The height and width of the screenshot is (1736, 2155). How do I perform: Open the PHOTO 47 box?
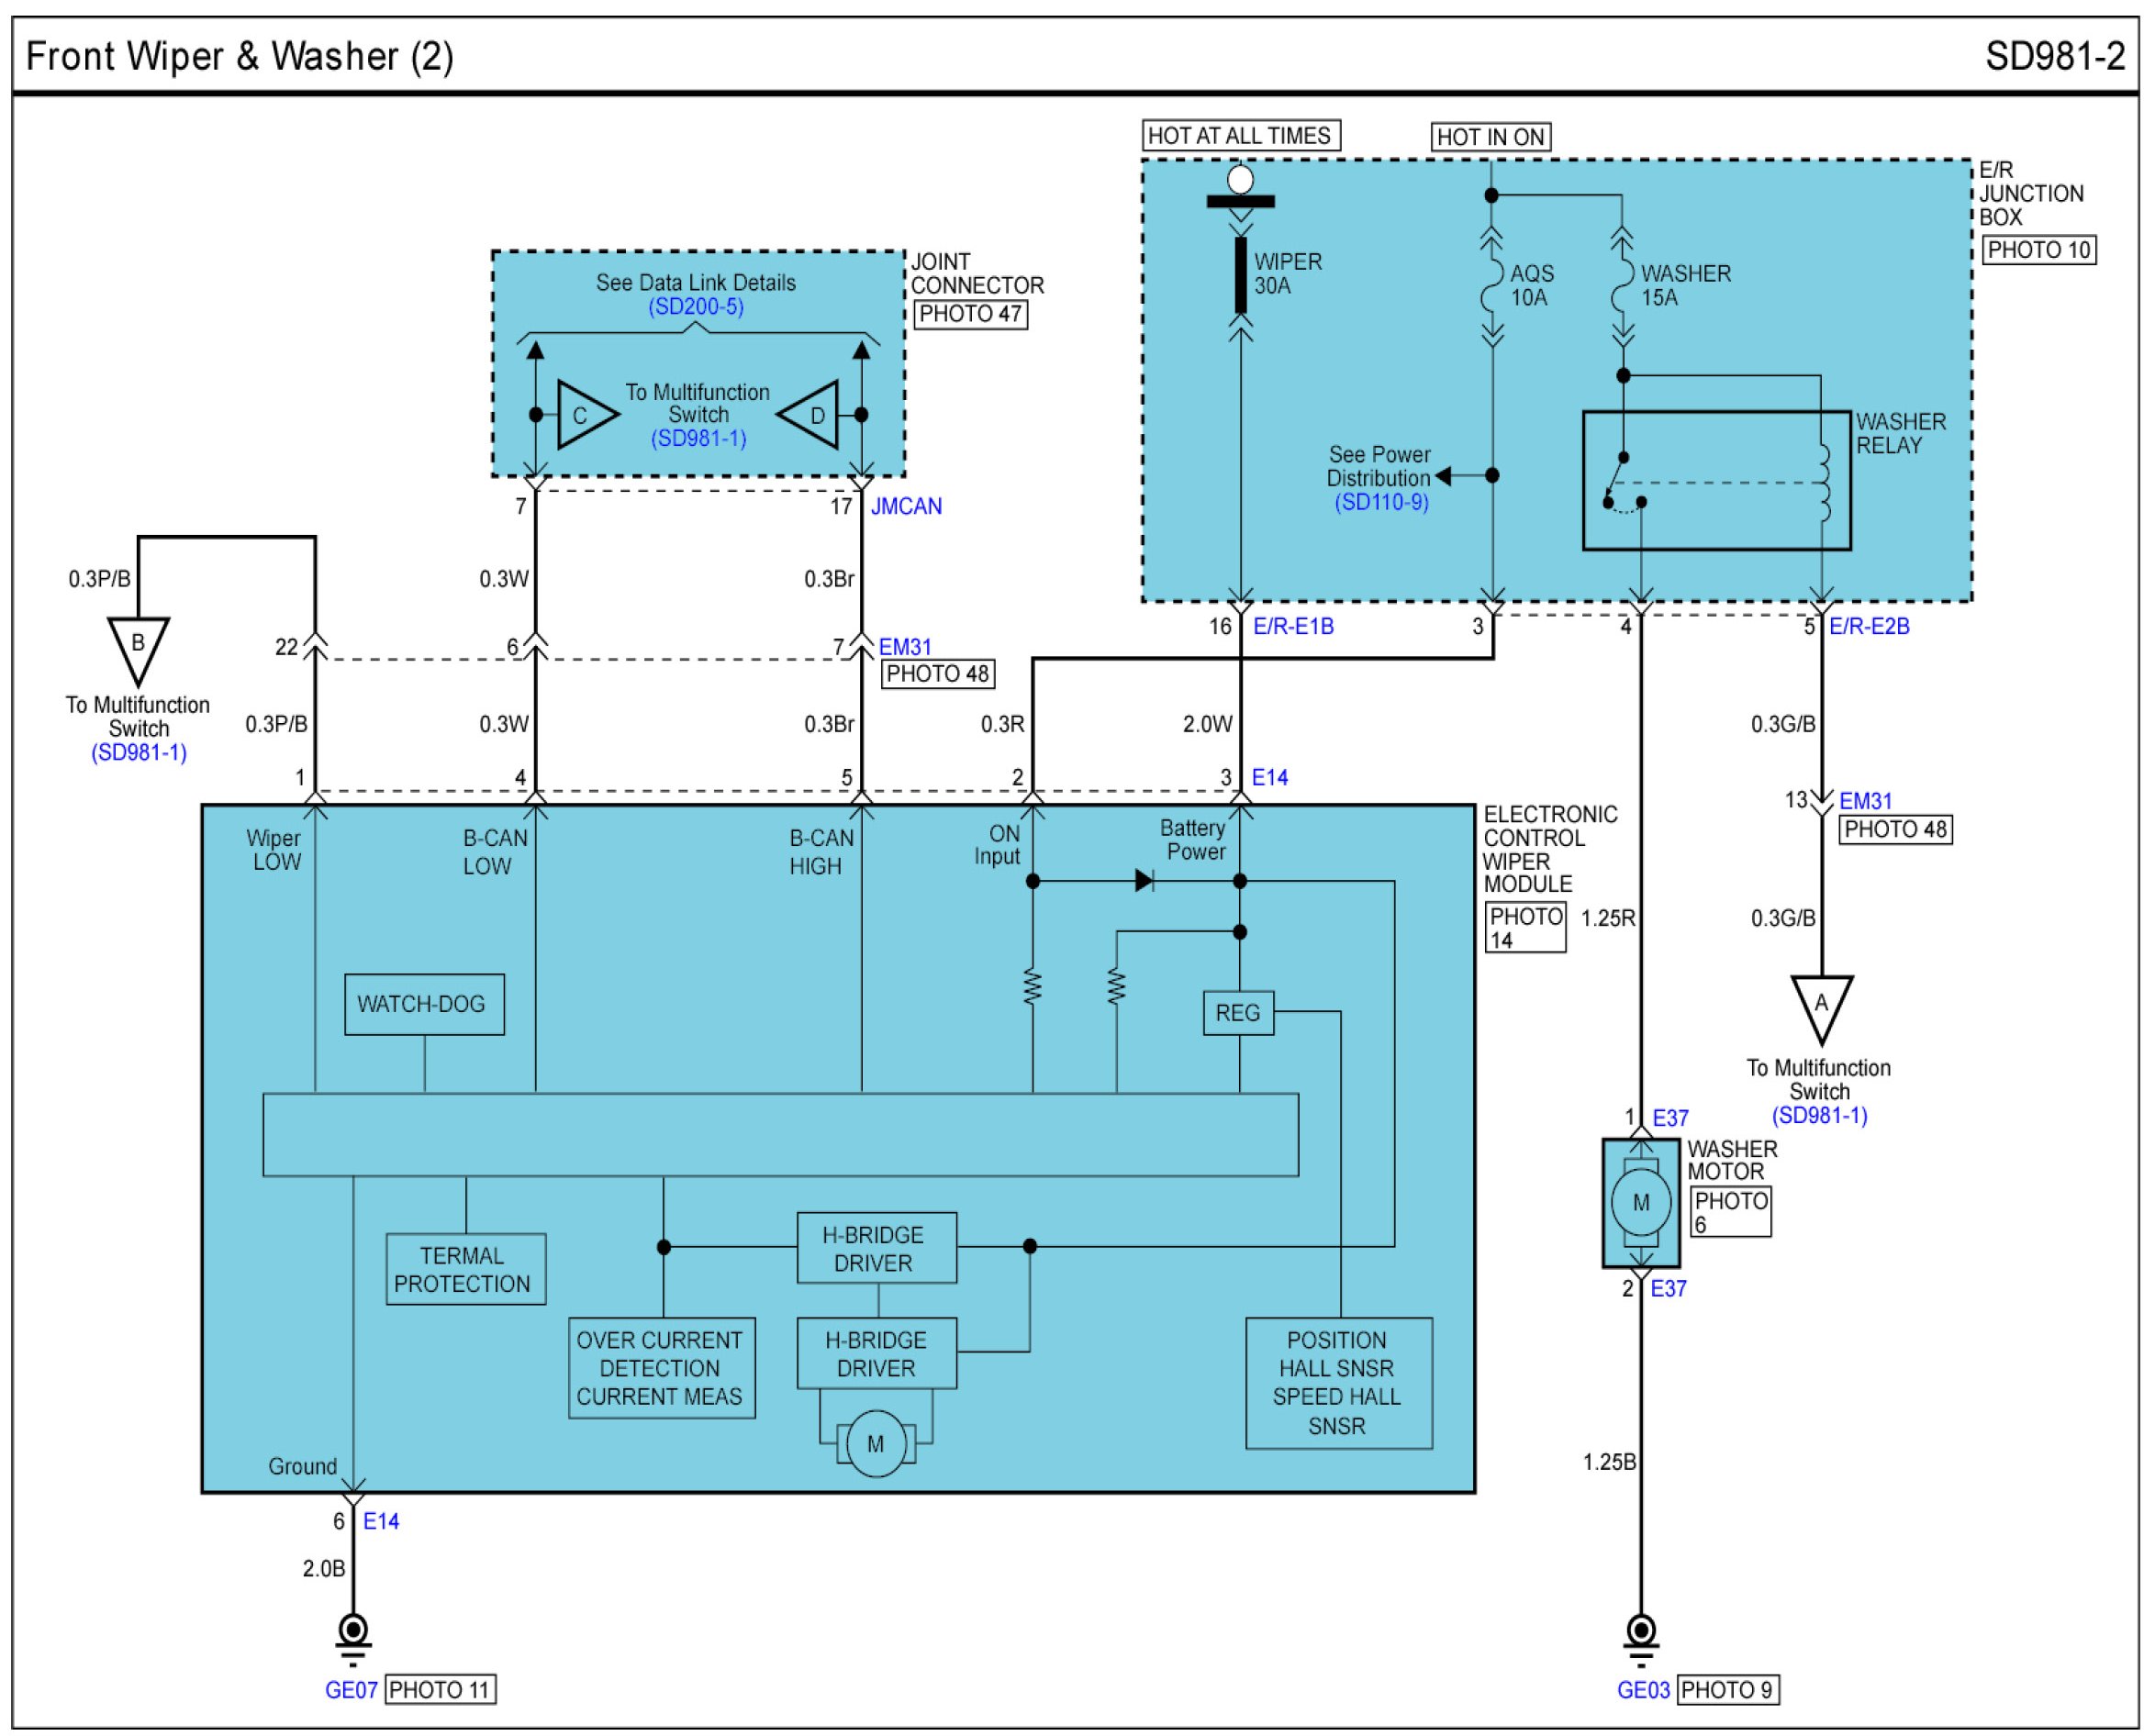pyautogui.click(x=970, y=314)
